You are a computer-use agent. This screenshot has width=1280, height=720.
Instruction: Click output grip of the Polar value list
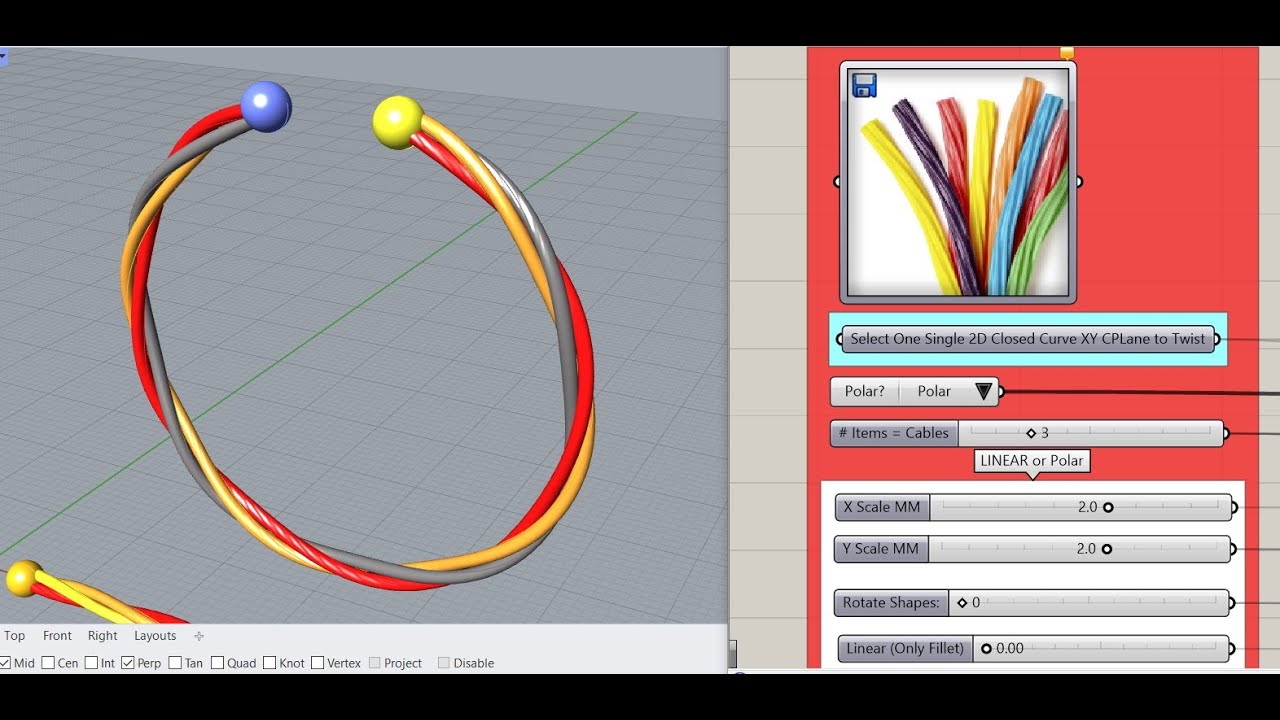coord(1001,392)
